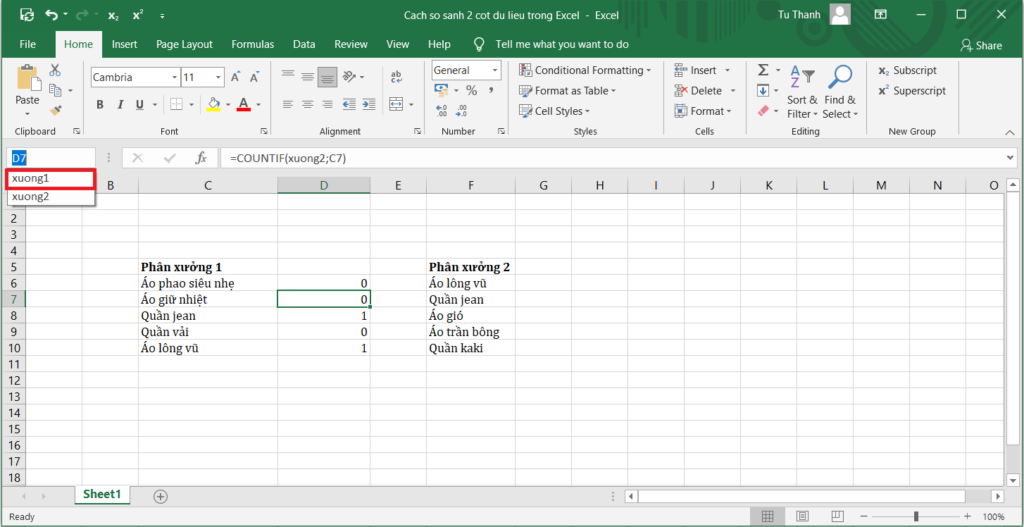Expand the General number format dropdown
Image resolution: width=1024 pixels, height=527 pixels.
[494, 70]
